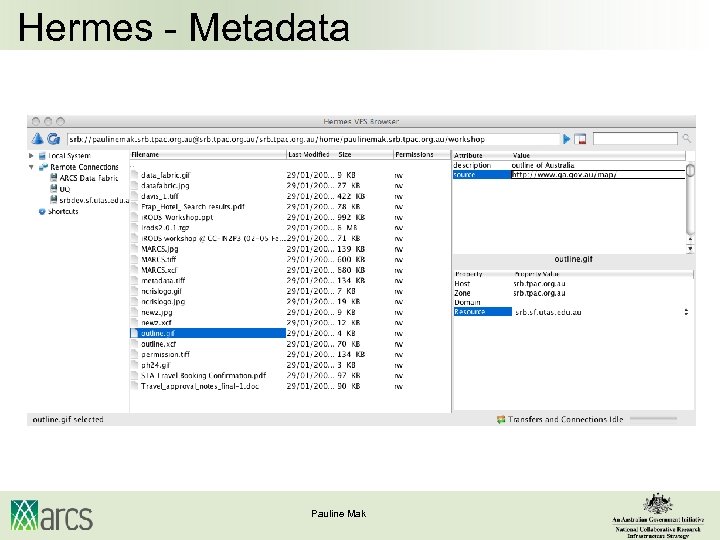Image resolution: width=720 pixels, height=540 pixels.
Task: Select outline.xcf file
Action: click(158, 344)
